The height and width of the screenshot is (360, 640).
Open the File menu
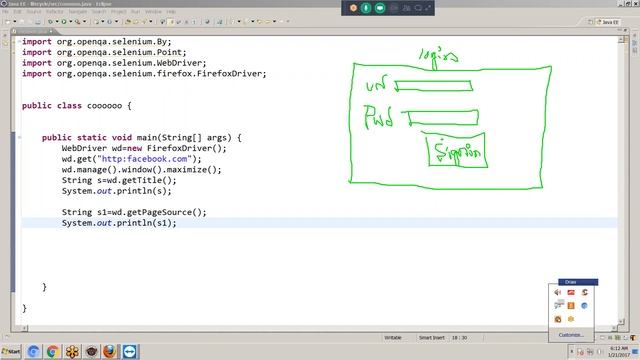click(5, 12)
